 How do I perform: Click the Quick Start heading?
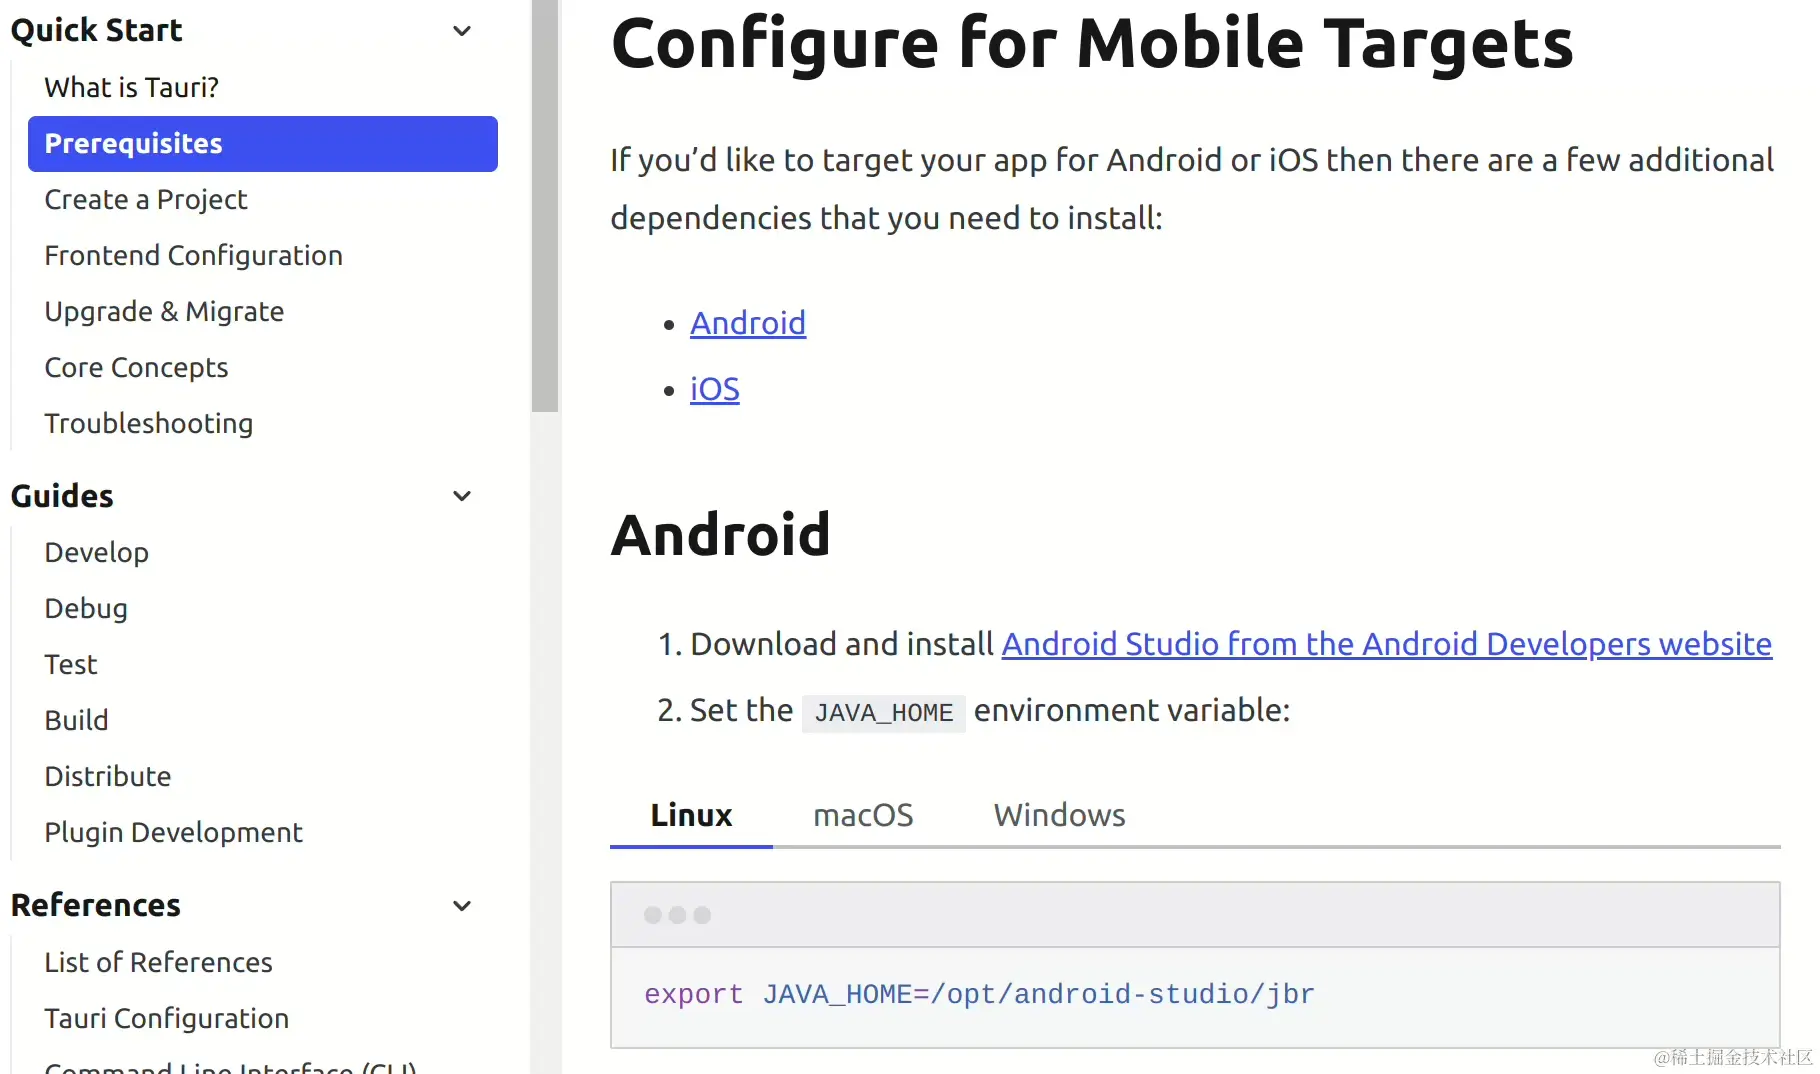pyautogui.click(x=97, y=31)
